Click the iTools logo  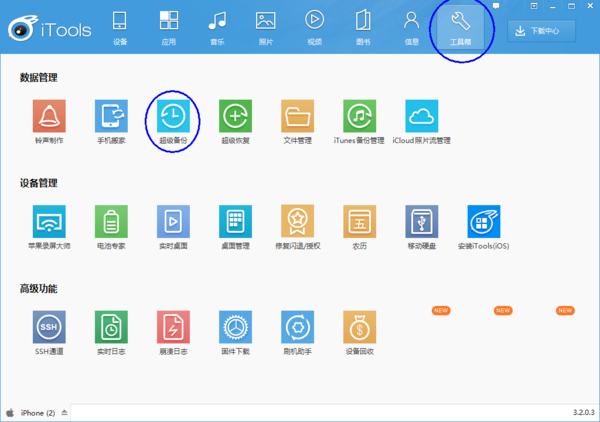coord(49,28)
